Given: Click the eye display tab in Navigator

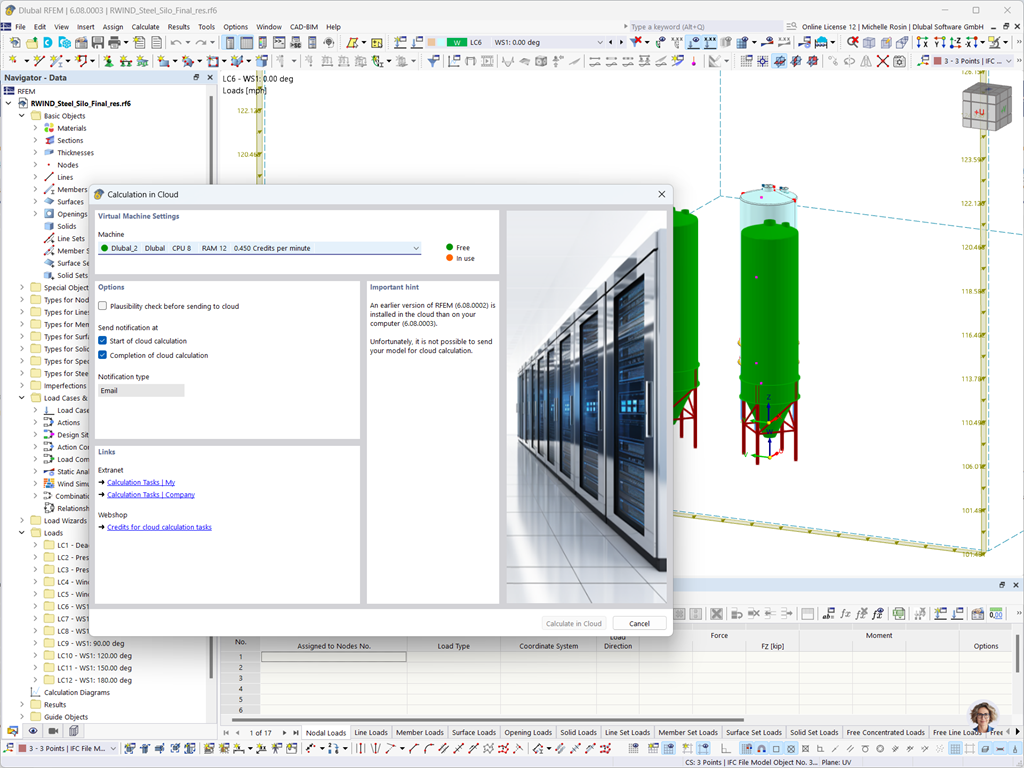Looking at the screenshot, I should [x=33, y=730].
